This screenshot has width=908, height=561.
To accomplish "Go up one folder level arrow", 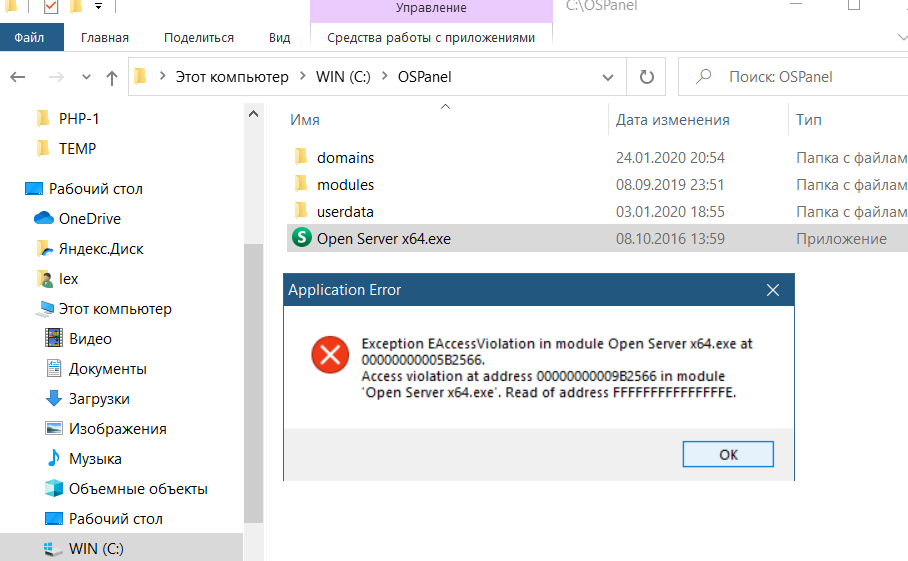I will [112, 77].
